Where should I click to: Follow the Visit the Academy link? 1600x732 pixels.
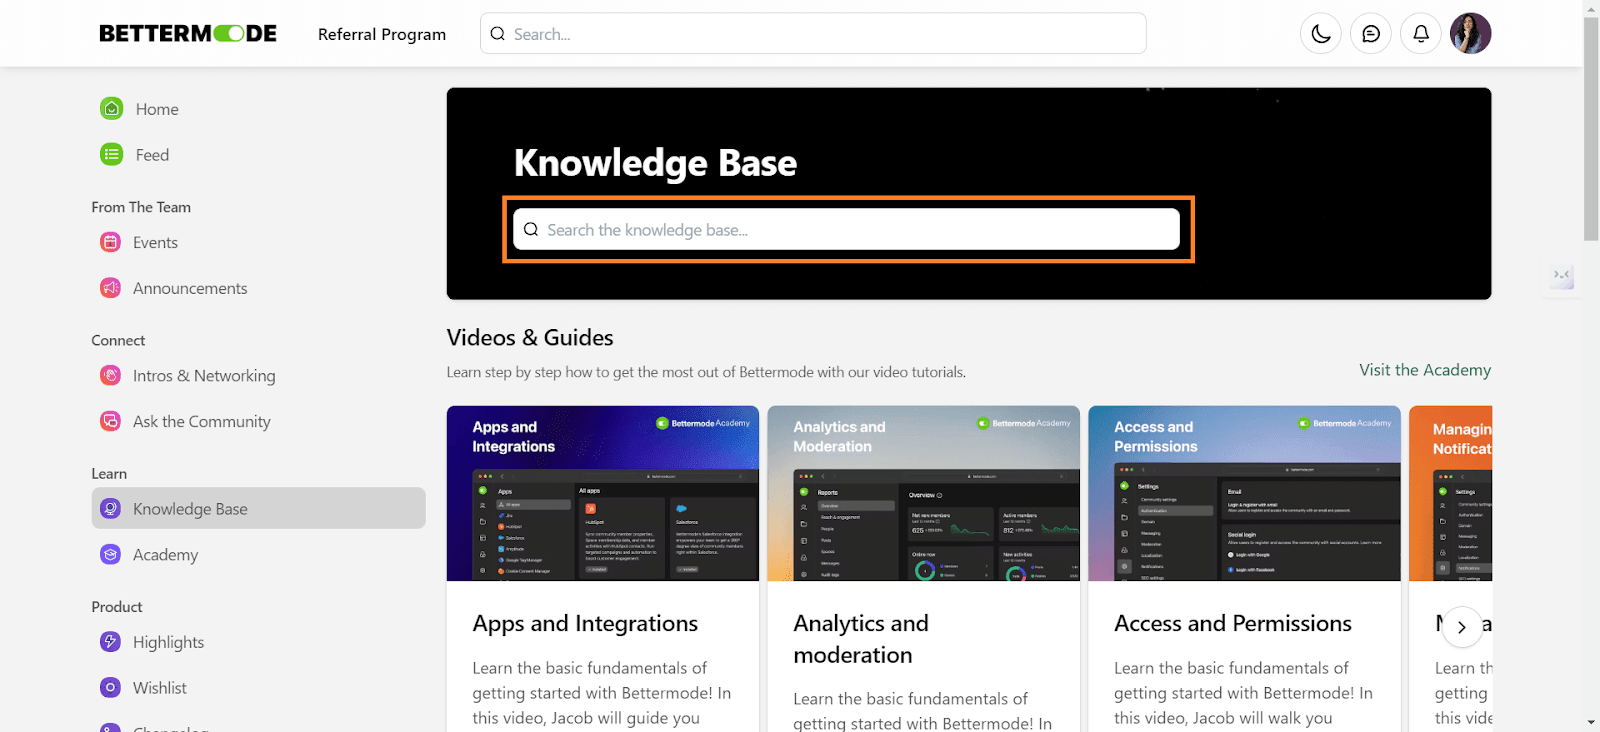pyautogui.click(x=1425, y=370)
